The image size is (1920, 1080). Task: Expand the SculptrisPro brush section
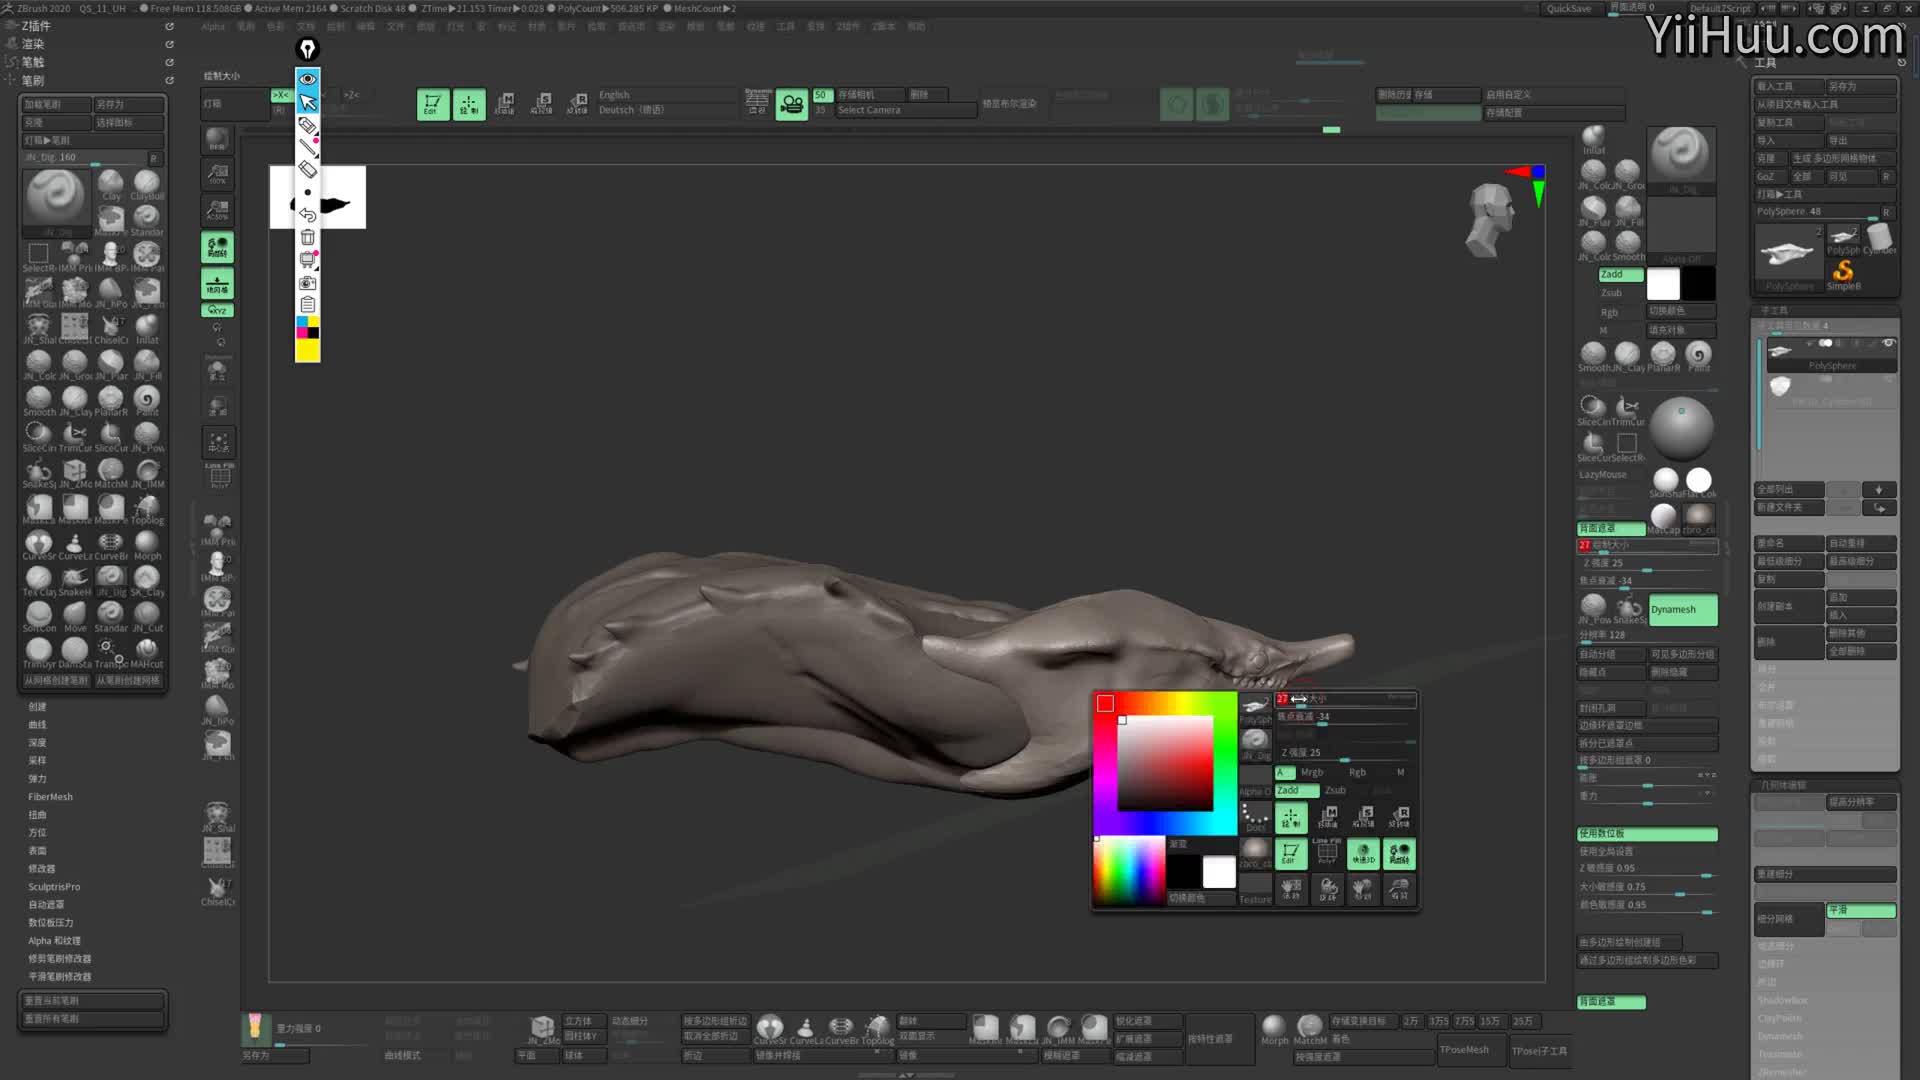tap(54, 887)
